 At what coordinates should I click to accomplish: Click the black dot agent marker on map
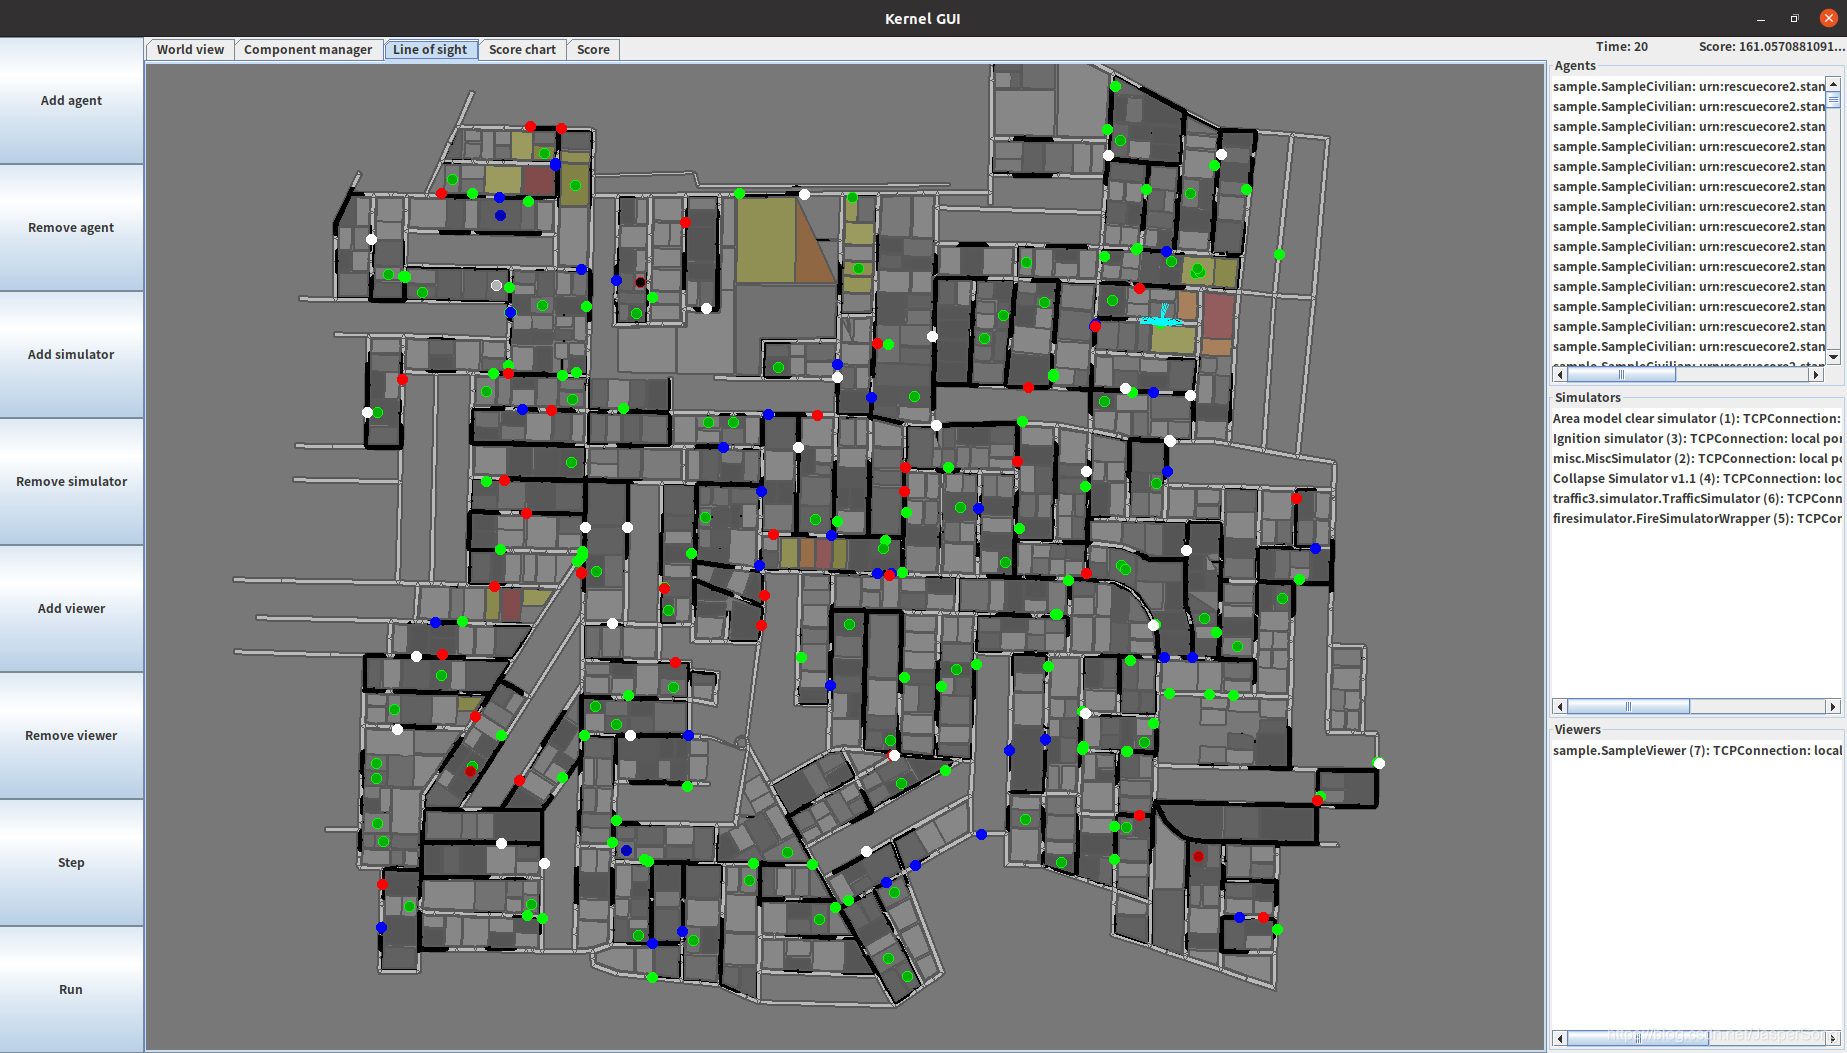[641, 282]
